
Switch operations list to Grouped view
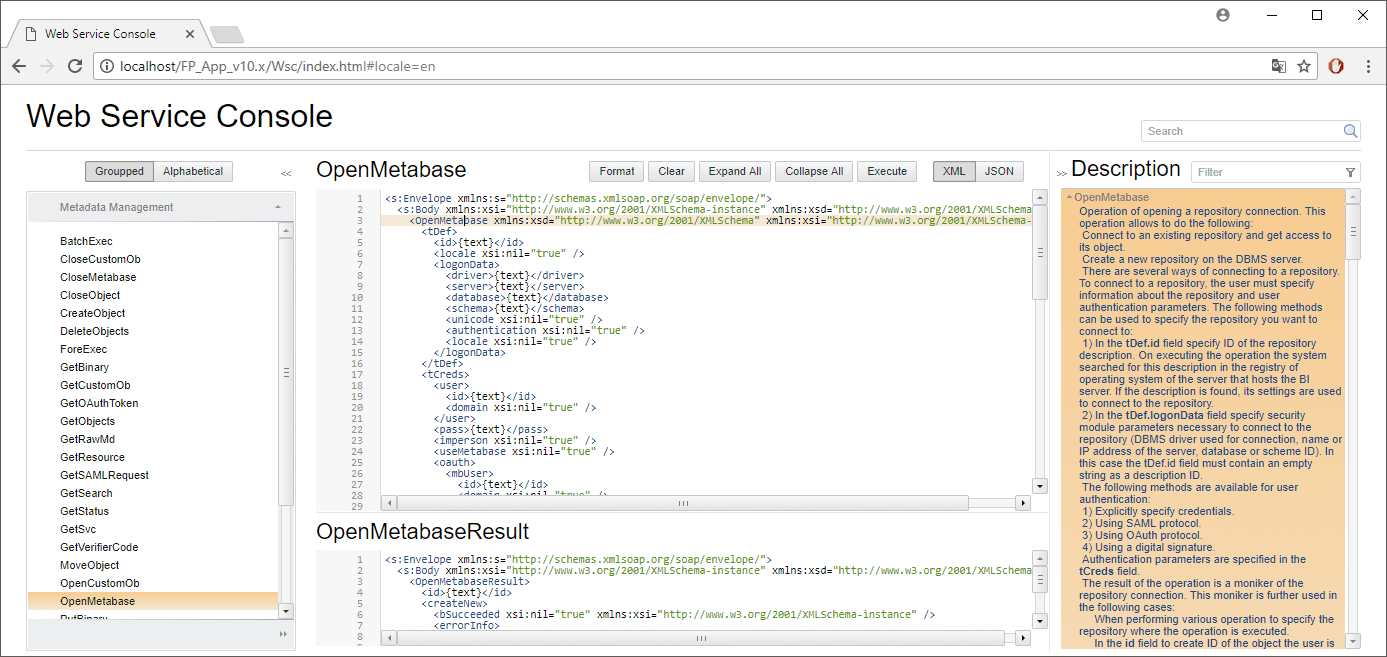119,171
